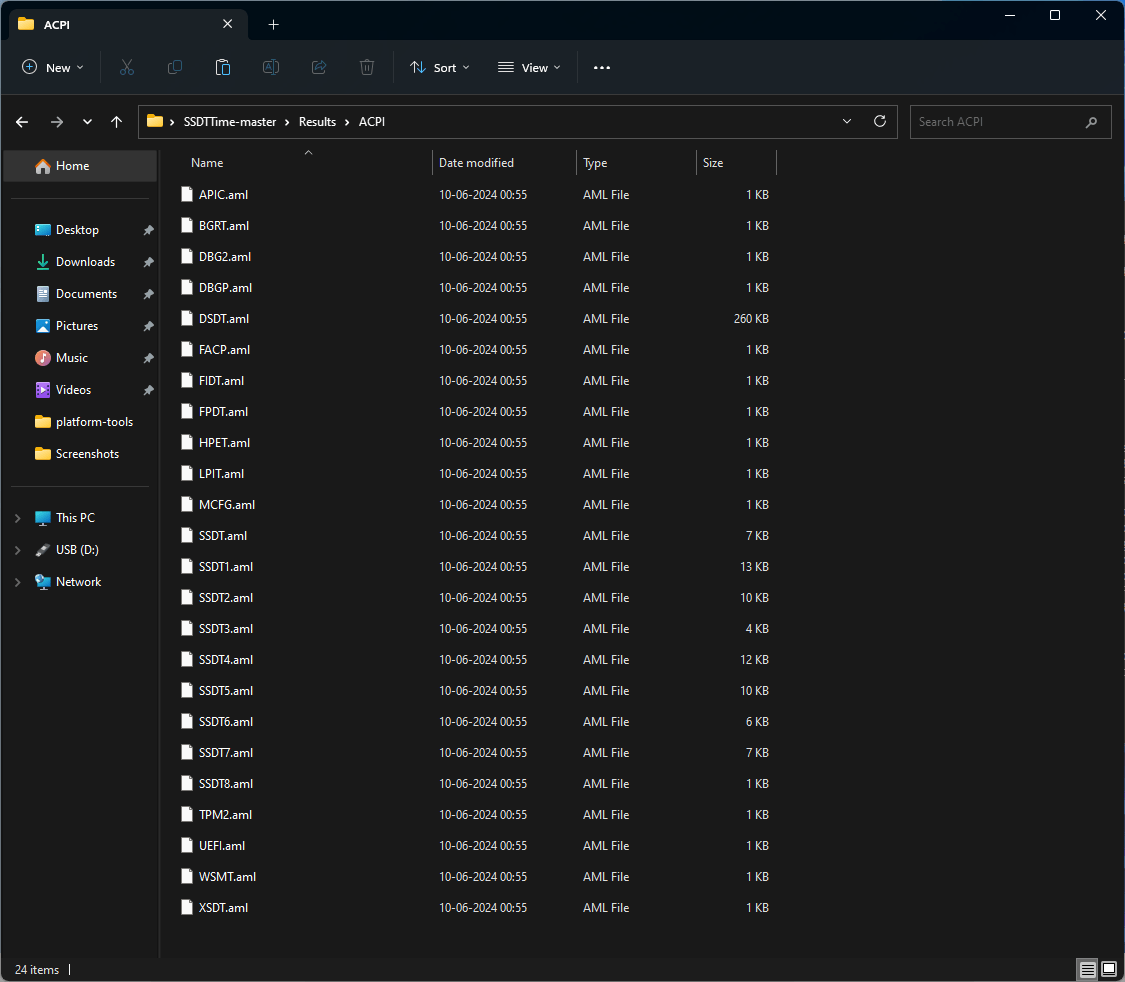Switch to the Results breadcrumb folder
The image size is (1125, 982).
tap(317, 121)
